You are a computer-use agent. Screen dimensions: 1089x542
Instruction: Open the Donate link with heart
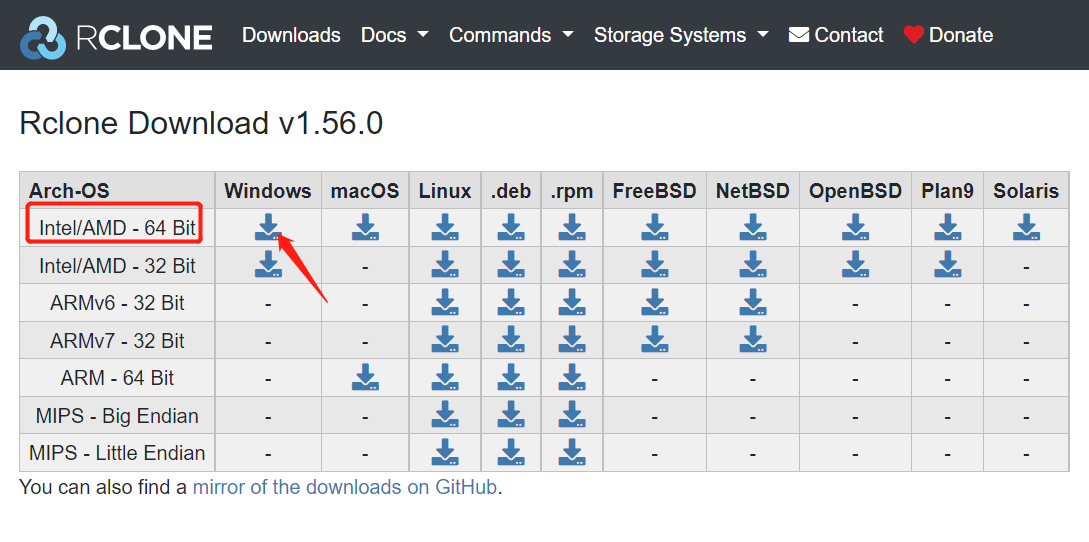coord(948,35)
